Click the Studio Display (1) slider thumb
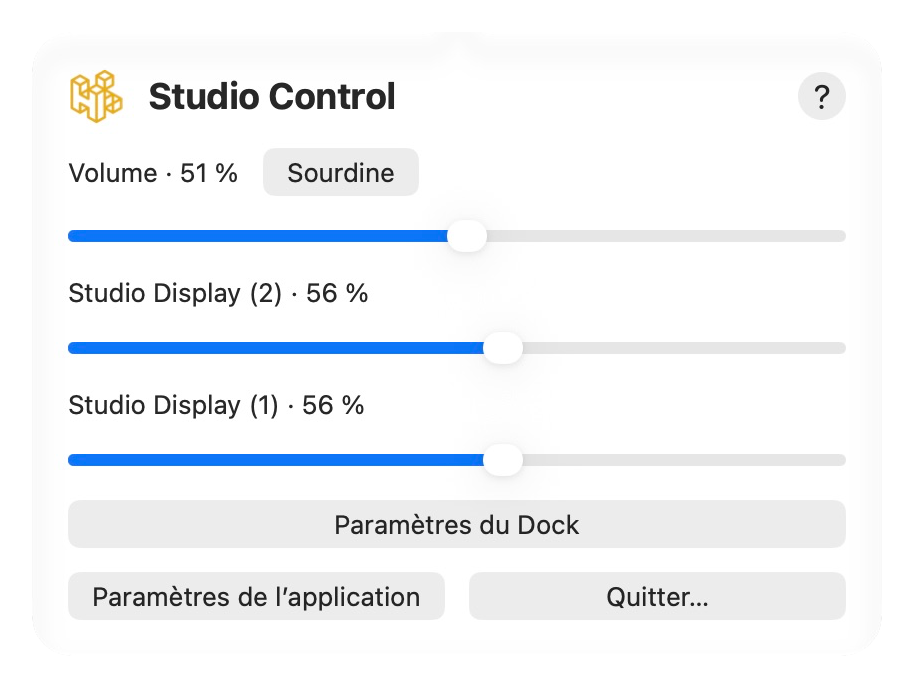Image resolution: width=914 pixels, height=688 pixels. point(503,460)
